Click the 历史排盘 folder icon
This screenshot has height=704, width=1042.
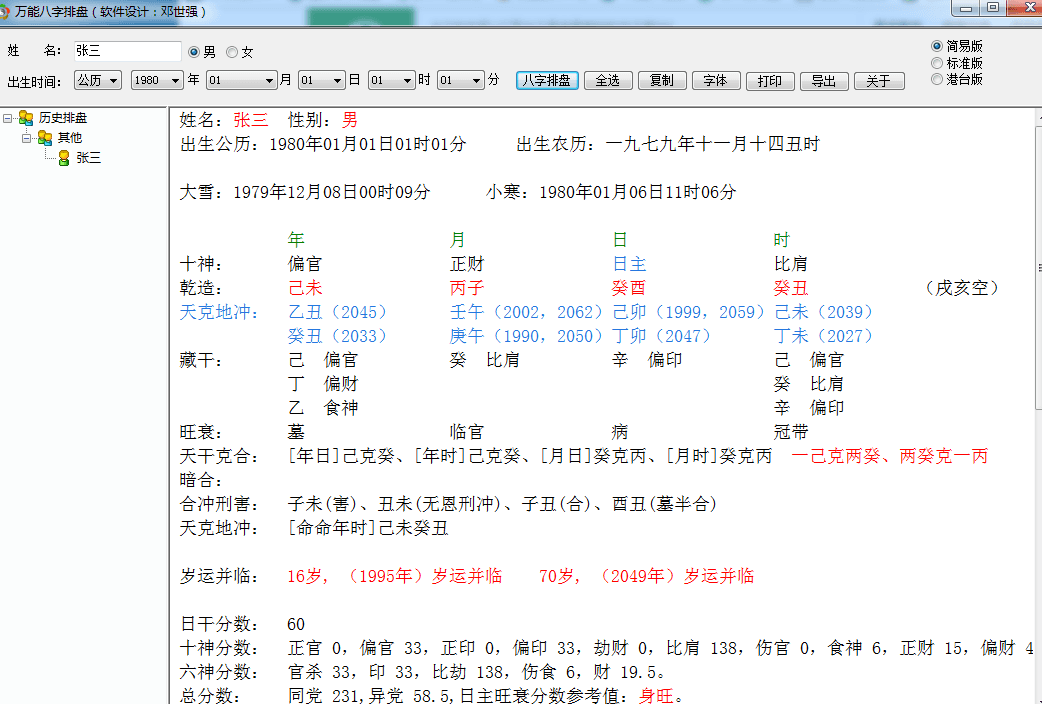tap(26, 118)
